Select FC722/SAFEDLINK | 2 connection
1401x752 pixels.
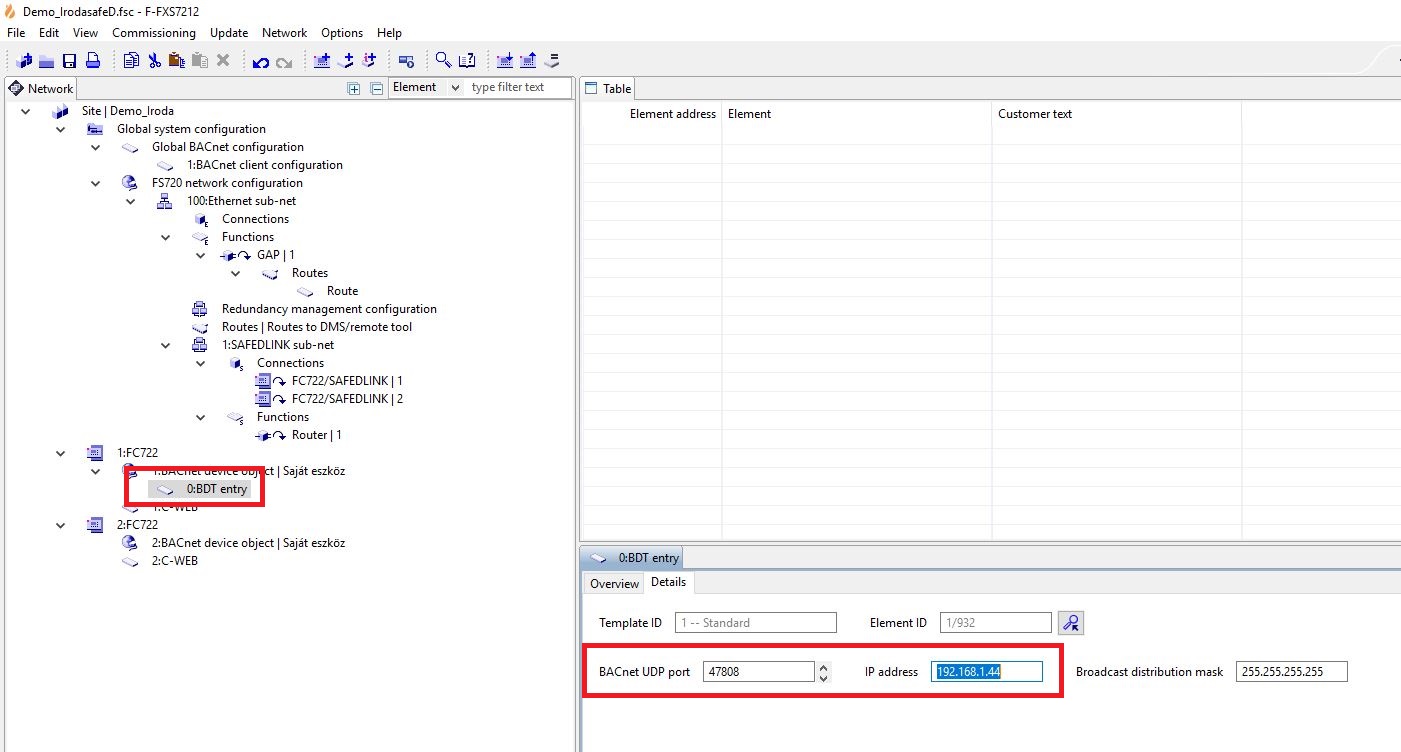point(346,399)
